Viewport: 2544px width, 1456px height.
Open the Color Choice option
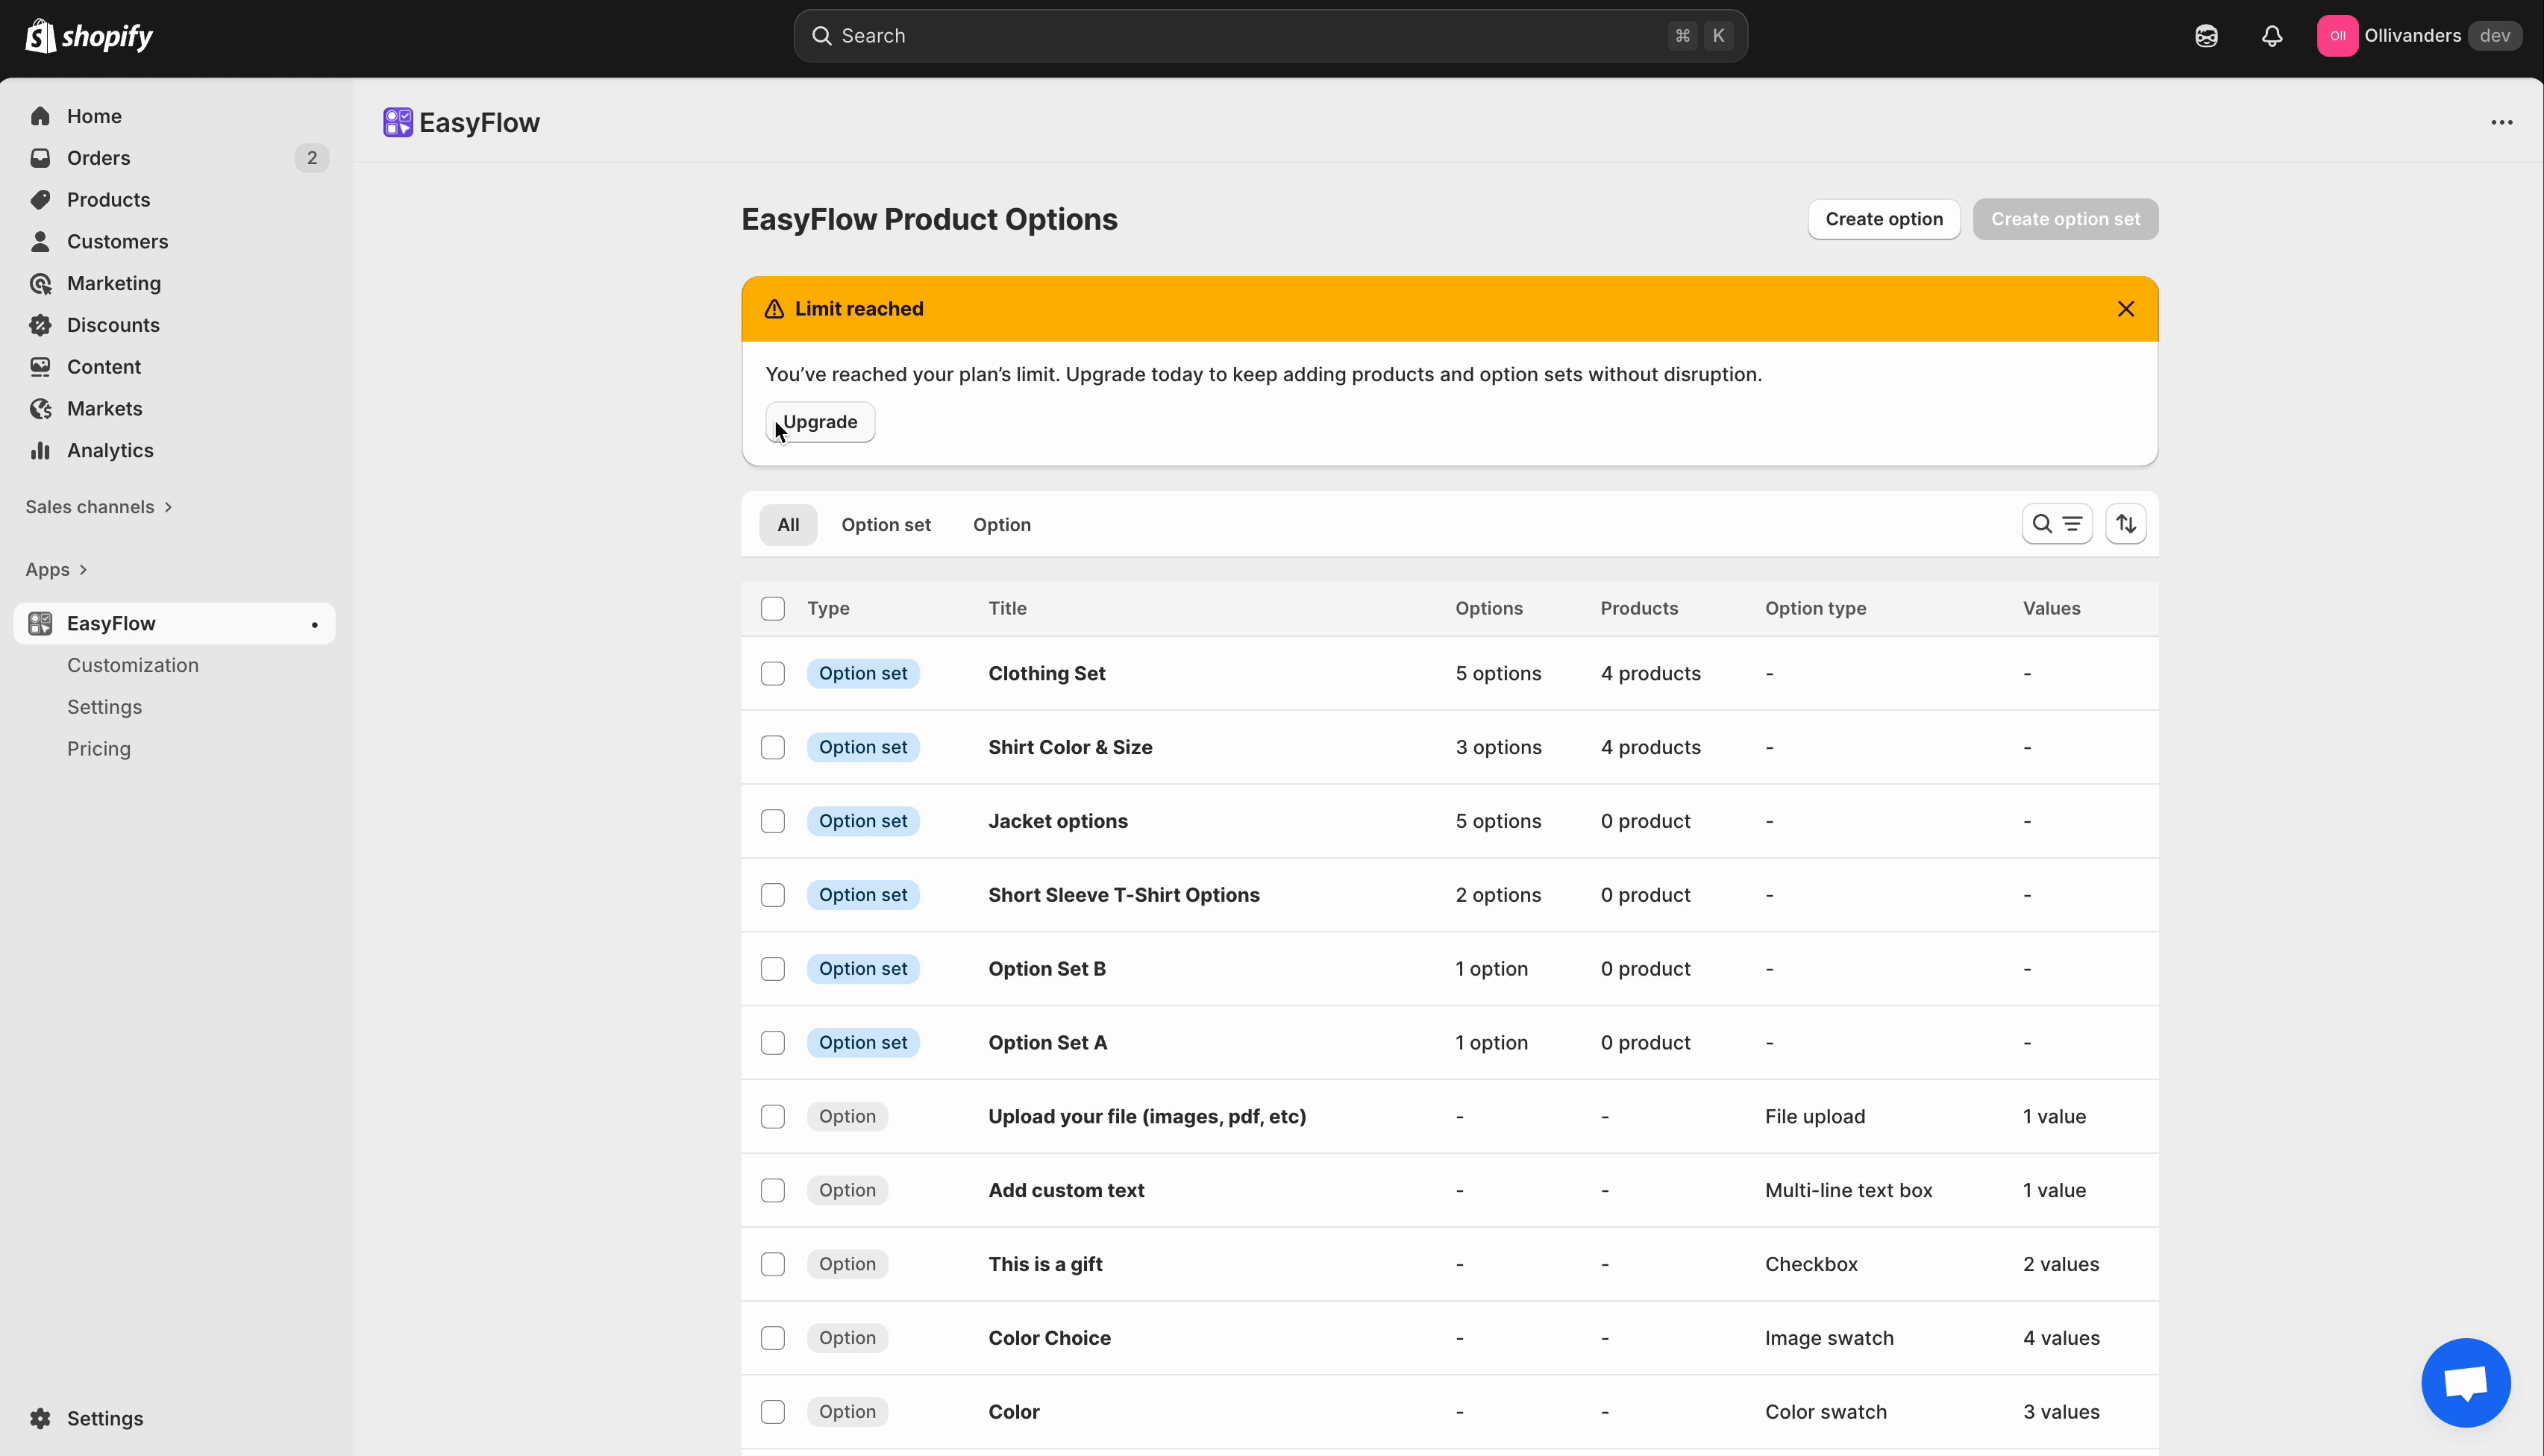pyautogui.click(x=1050, y=1339)
